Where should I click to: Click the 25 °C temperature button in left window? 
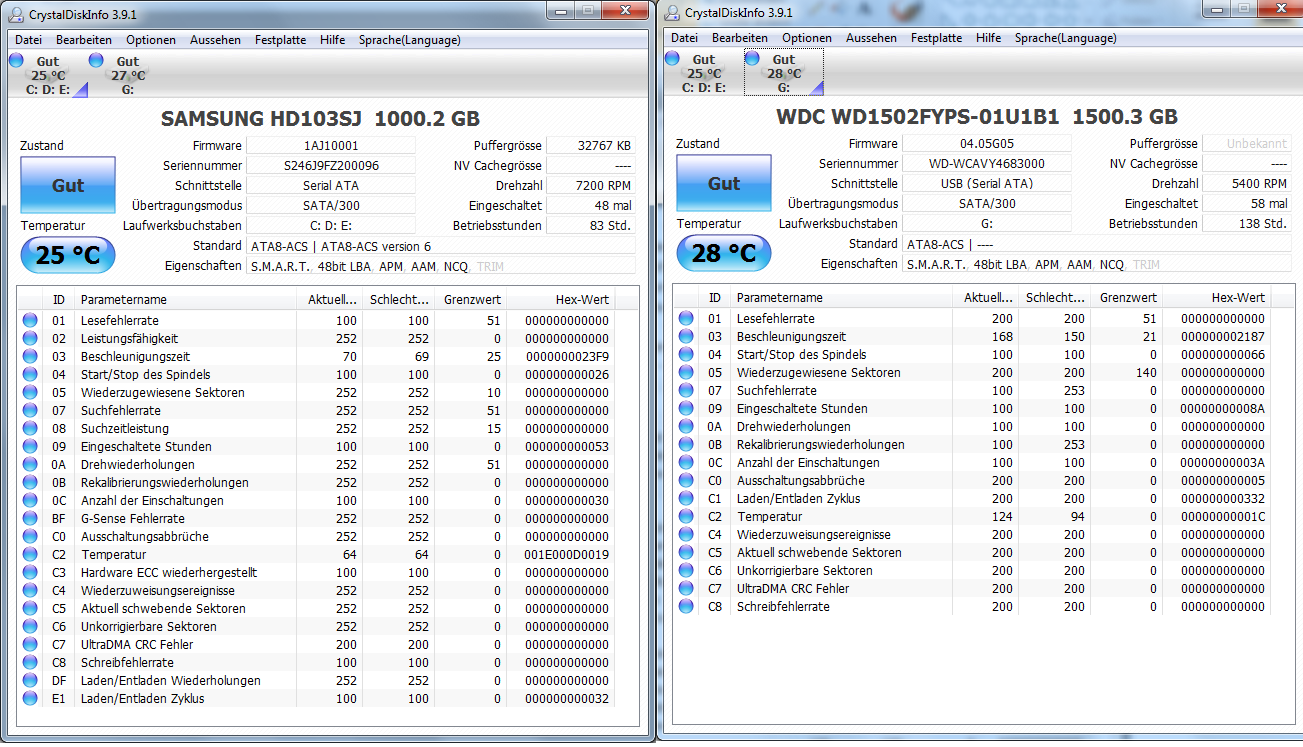(x=68, y=256)
